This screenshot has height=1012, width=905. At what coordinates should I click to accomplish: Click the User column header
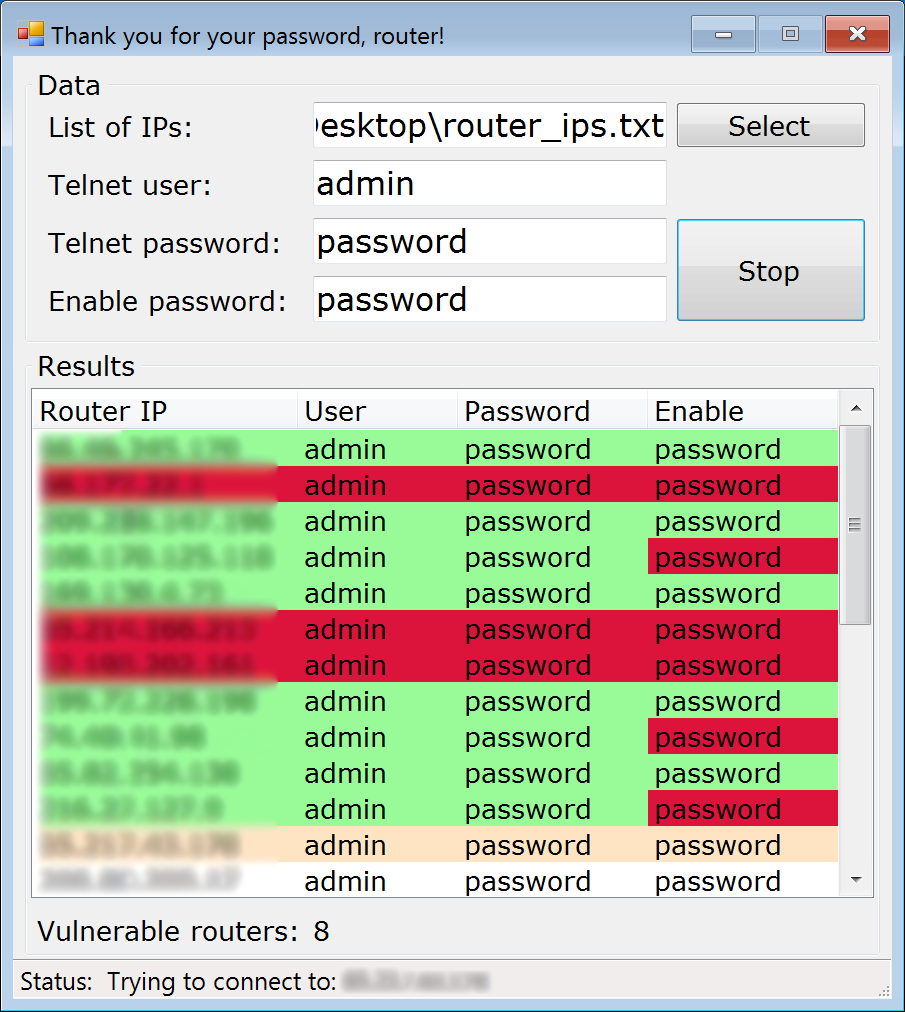click(x=377, y=411)
